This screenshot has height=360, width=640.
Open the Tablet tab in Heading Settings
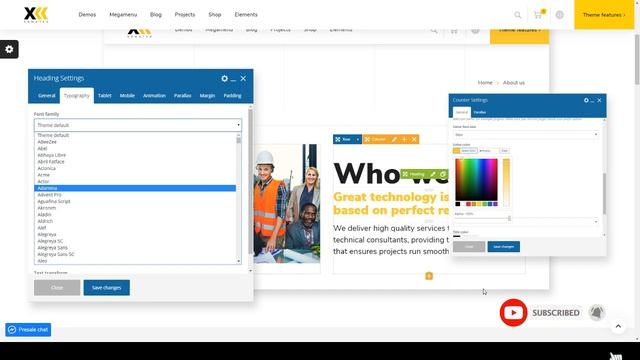tap(104, 96)
